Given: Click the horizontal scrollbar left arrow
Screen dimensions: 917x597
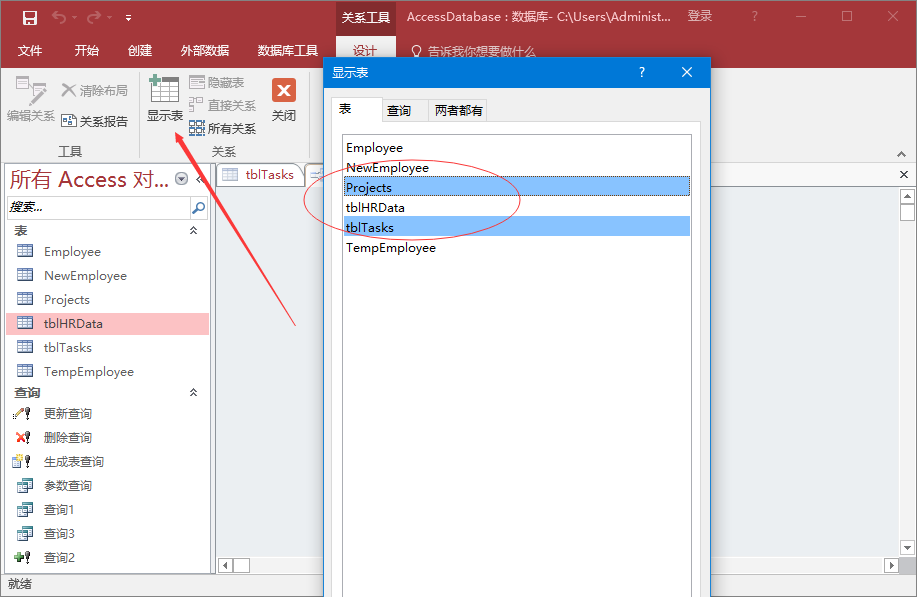Looking at the screenshot, I should click(x=225, y=566).
